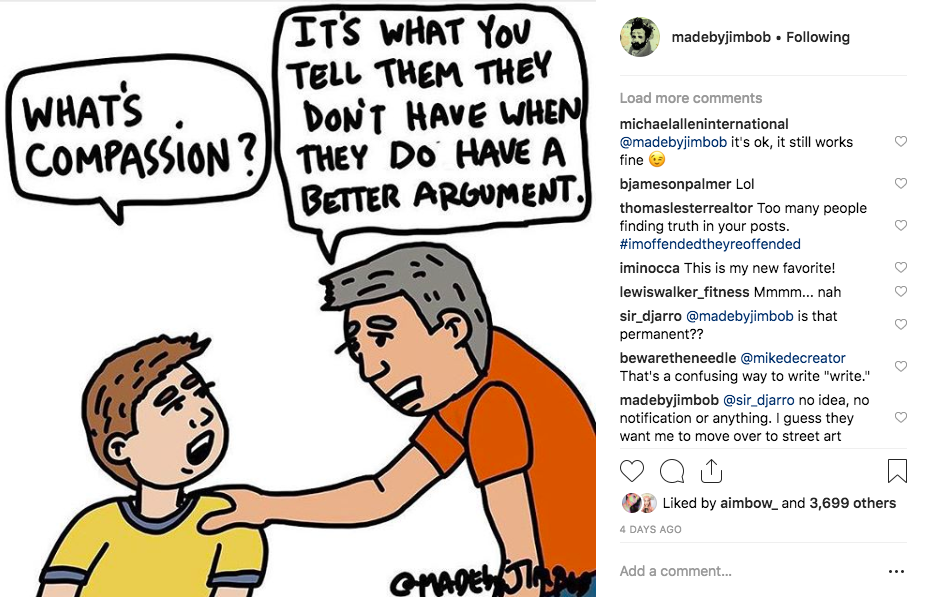Open aimbow_ profile from likes

[x=749, y=503]
